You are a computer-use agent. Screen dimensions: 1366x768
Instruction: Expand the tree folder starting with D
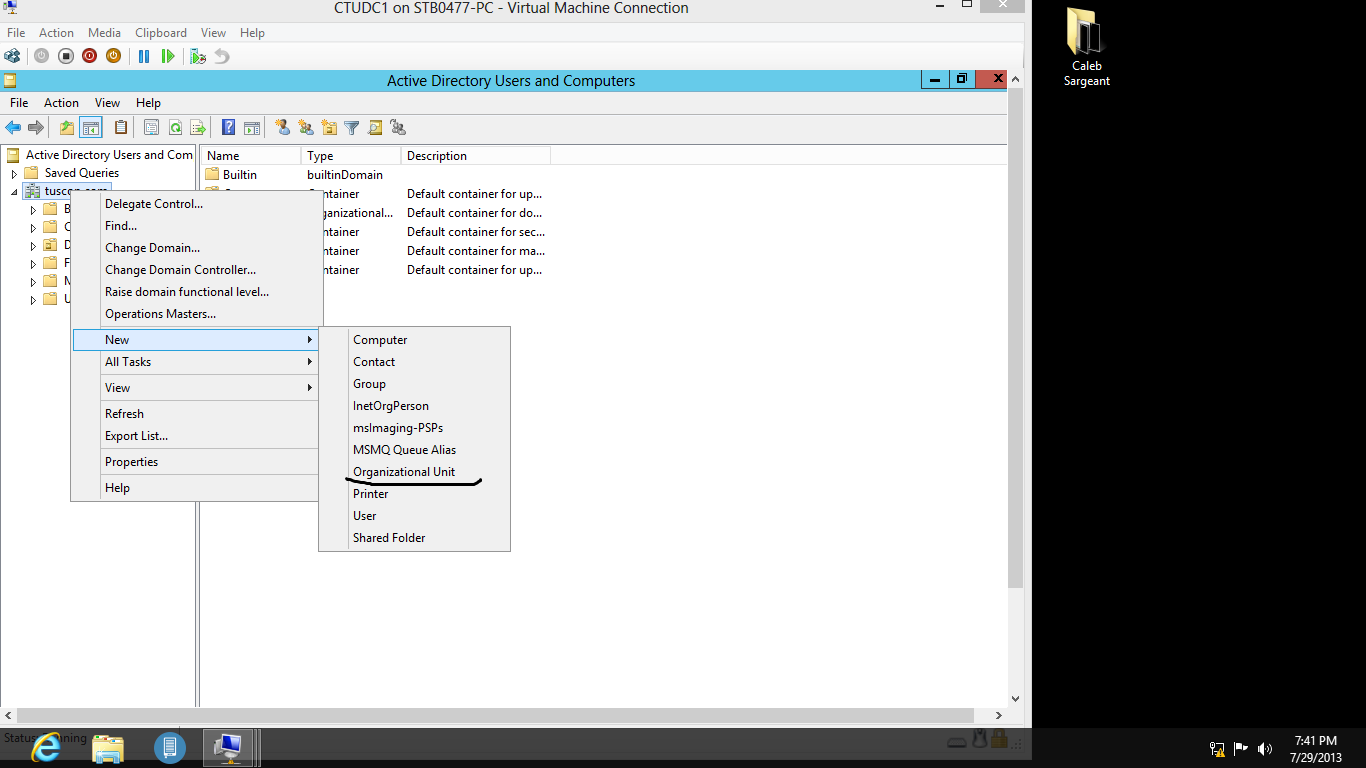pos(33,245)
